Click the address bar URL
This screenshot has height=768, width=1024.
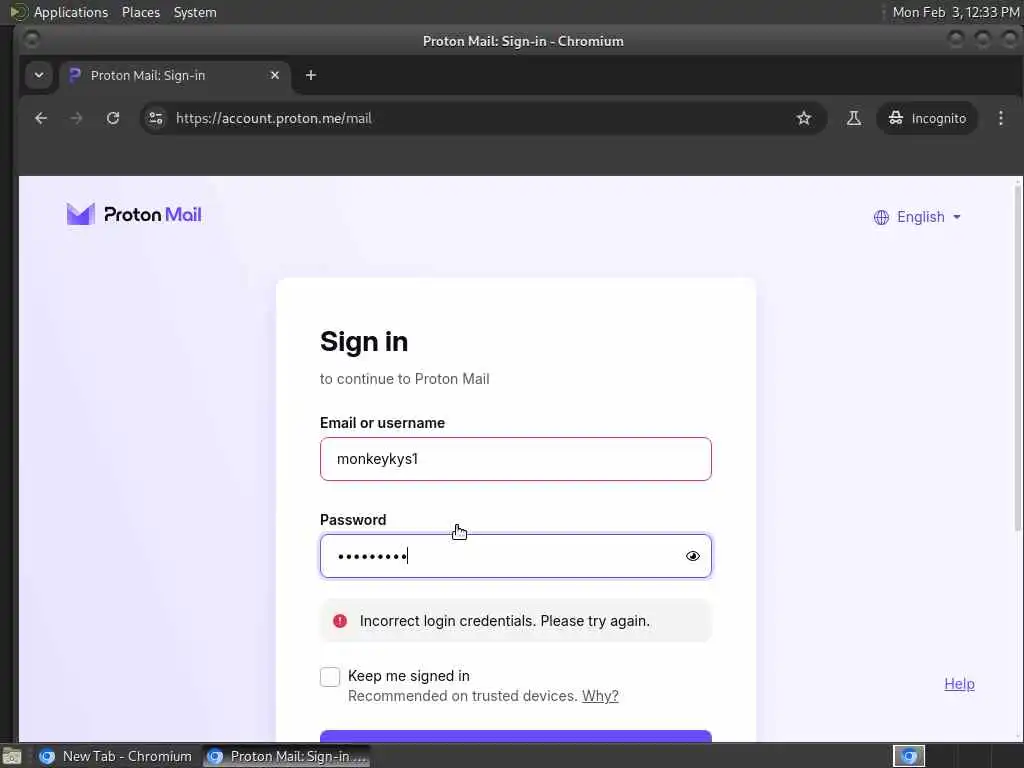(274, 118)
